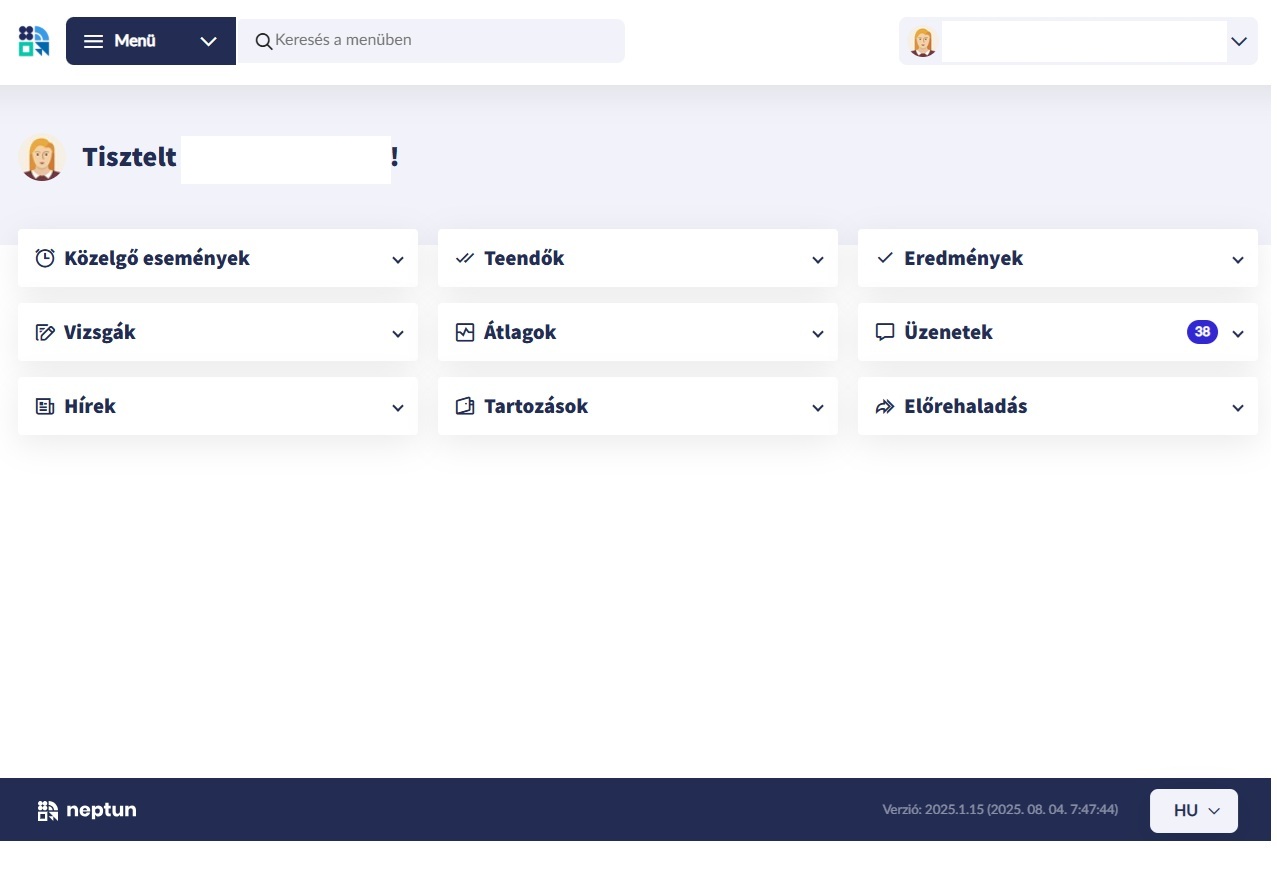The width and height of the screenshot is (1277, 880).
Task: Click the wallet icon next to Tartozások
Action: click(465, 407)
